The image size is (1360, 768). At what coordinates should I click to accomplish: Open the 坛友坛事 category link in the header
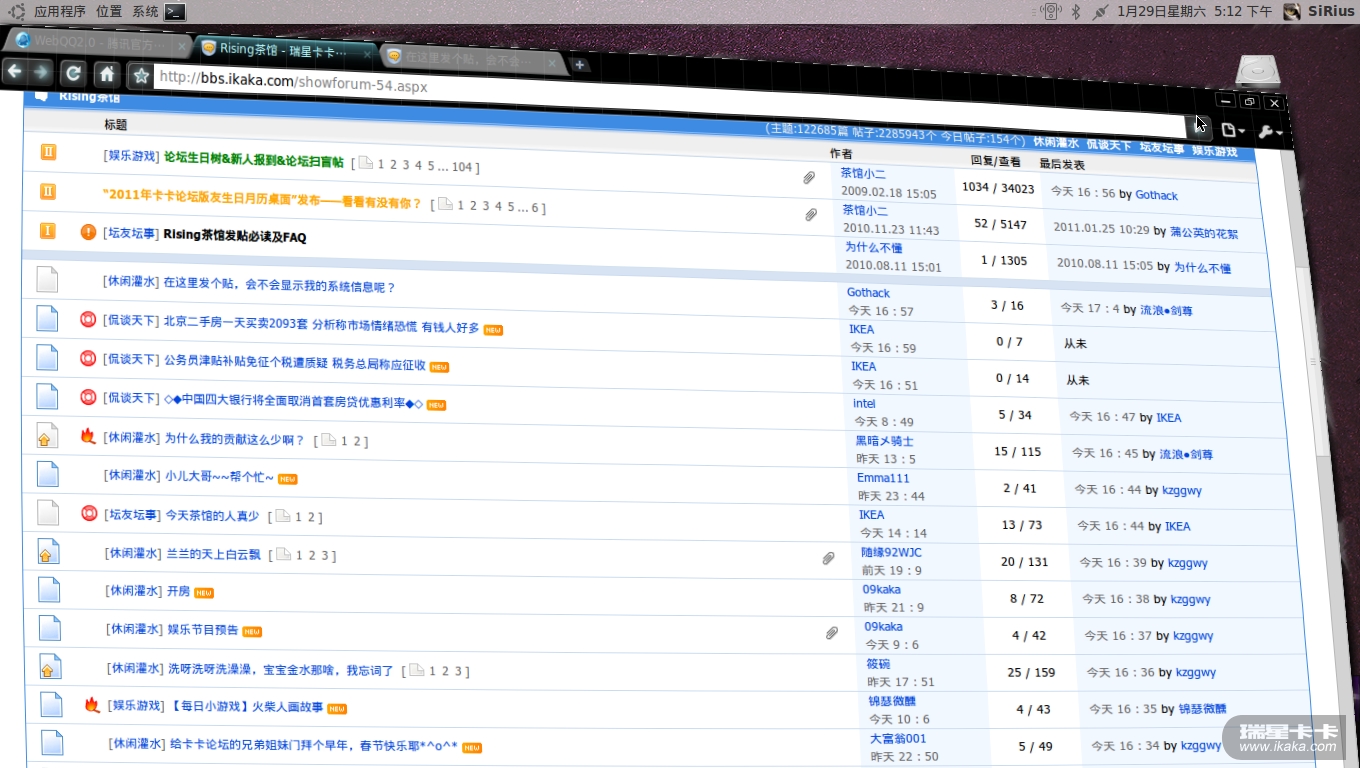(x=1162, y=148)
